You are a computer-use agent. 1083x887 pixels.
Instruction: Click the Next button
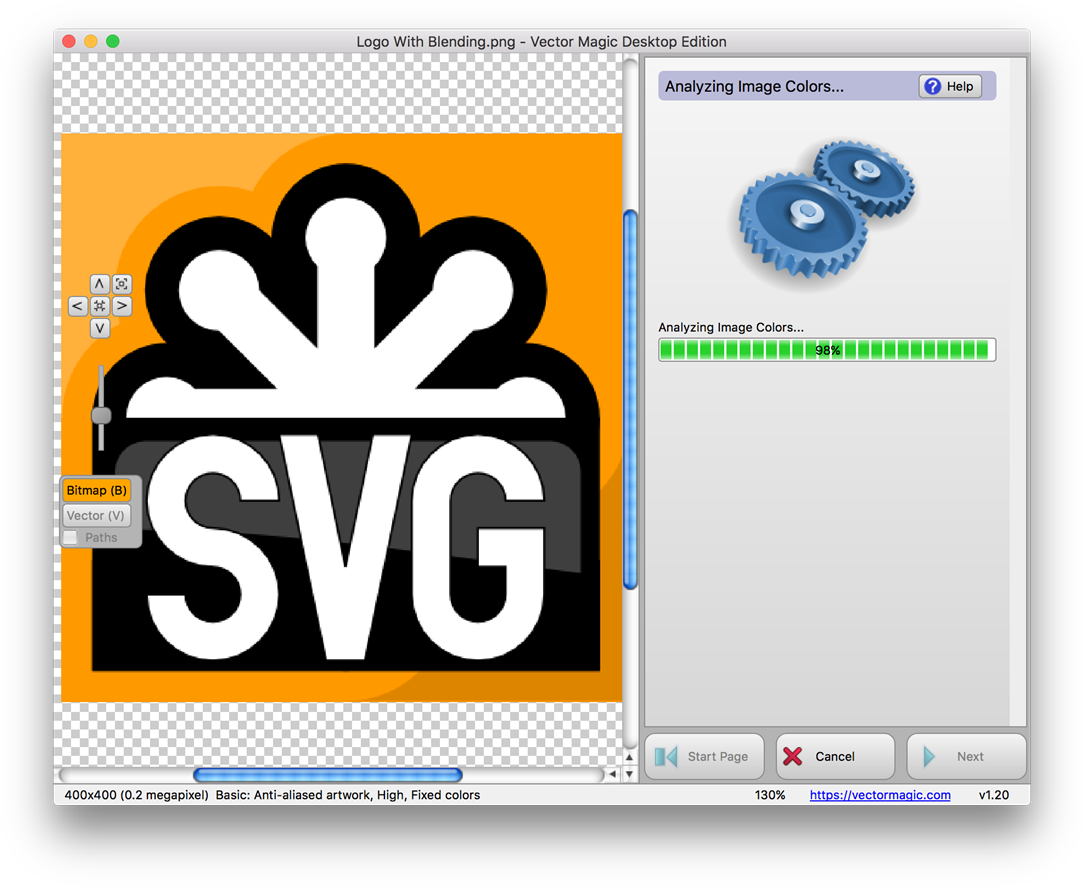point(966,756)
